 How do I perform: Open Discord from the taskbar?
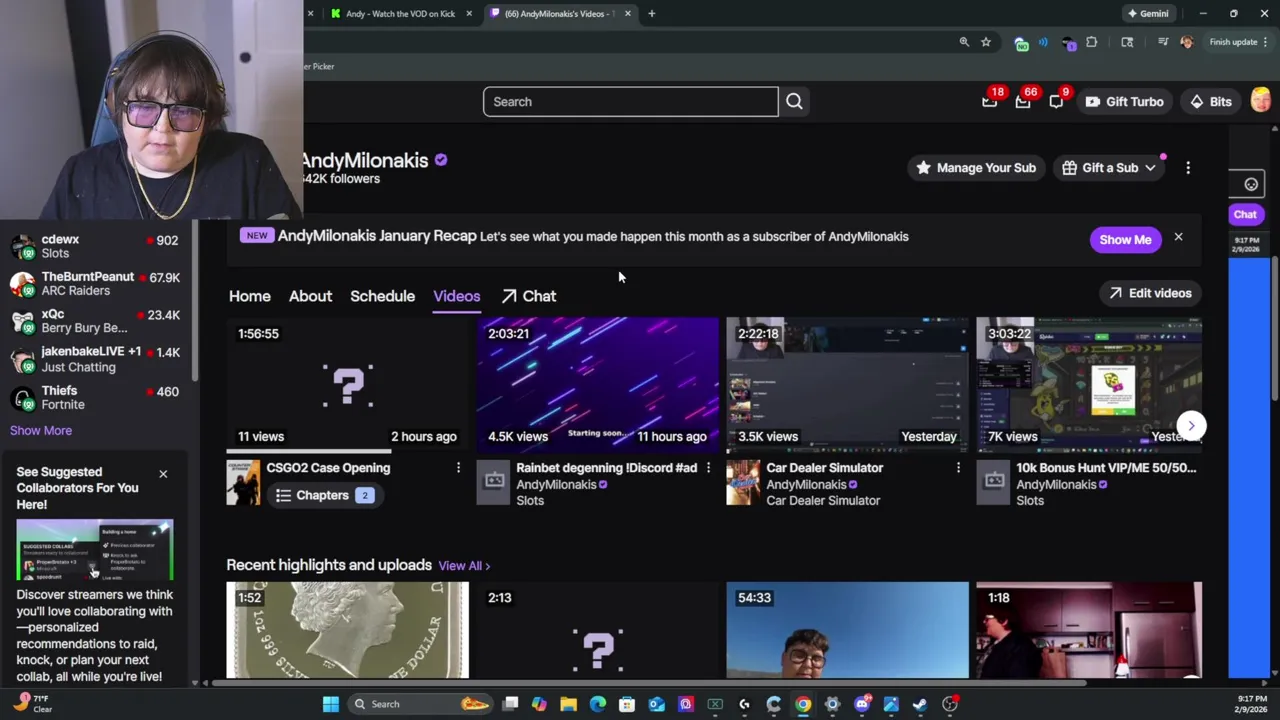tap(862, 704)
